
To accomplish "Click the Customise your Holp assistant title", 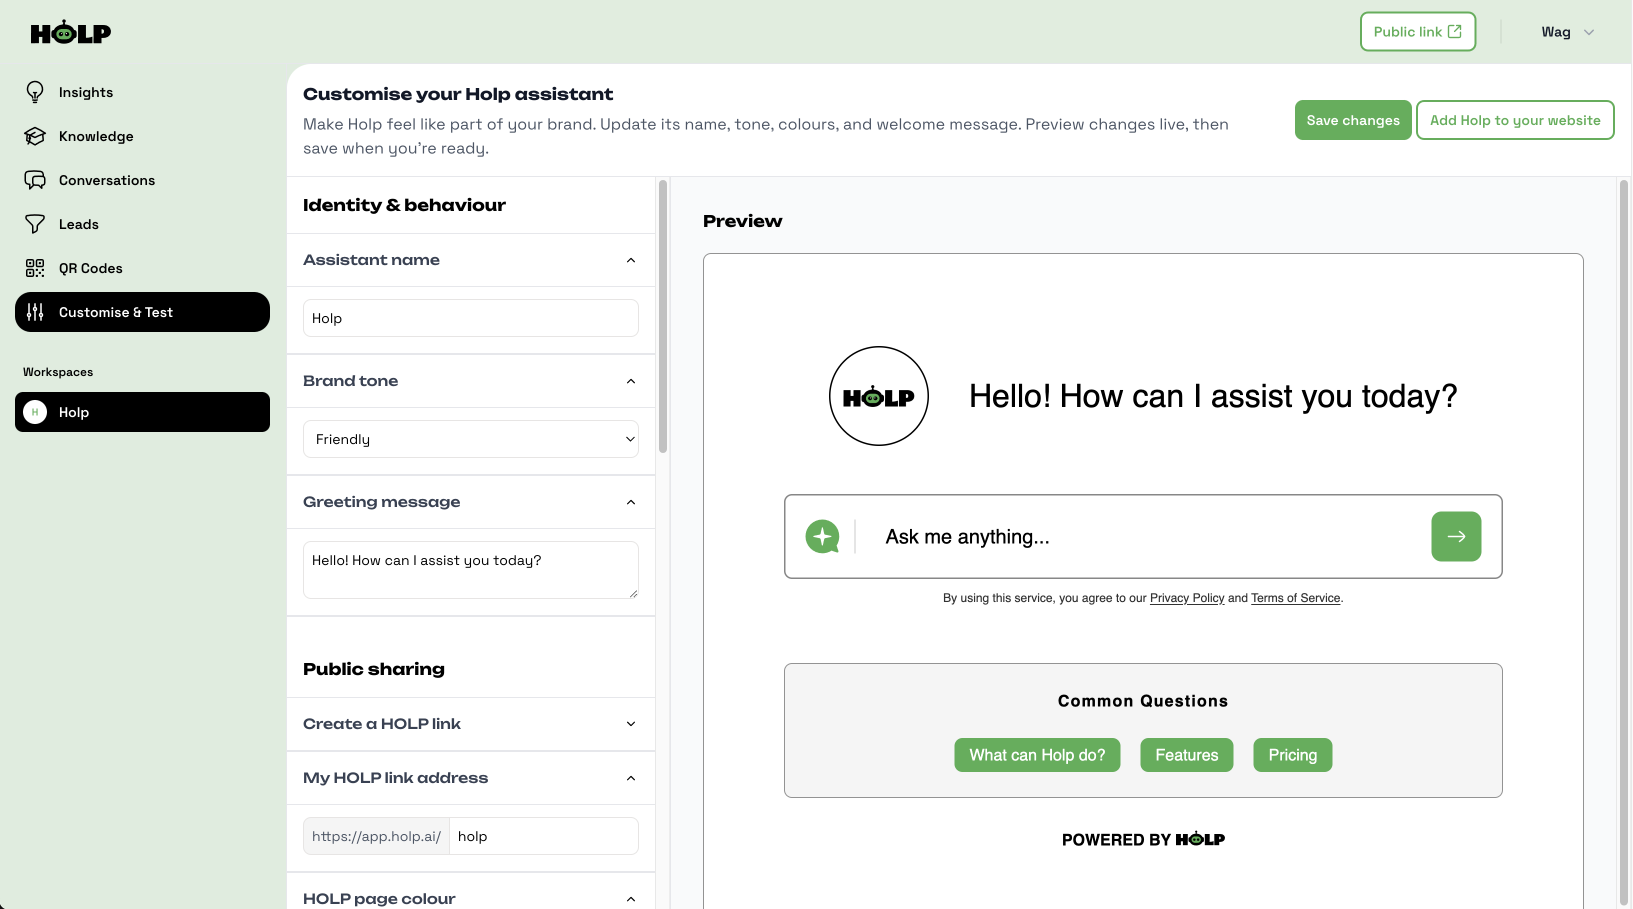I will (458, 94).
